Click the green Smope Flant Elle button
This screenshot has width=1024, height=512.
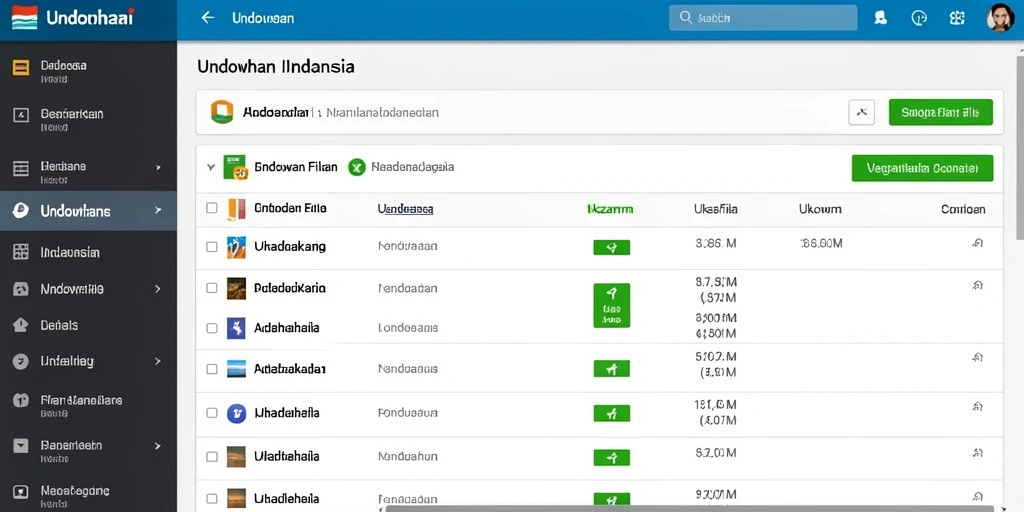point(940,112)
